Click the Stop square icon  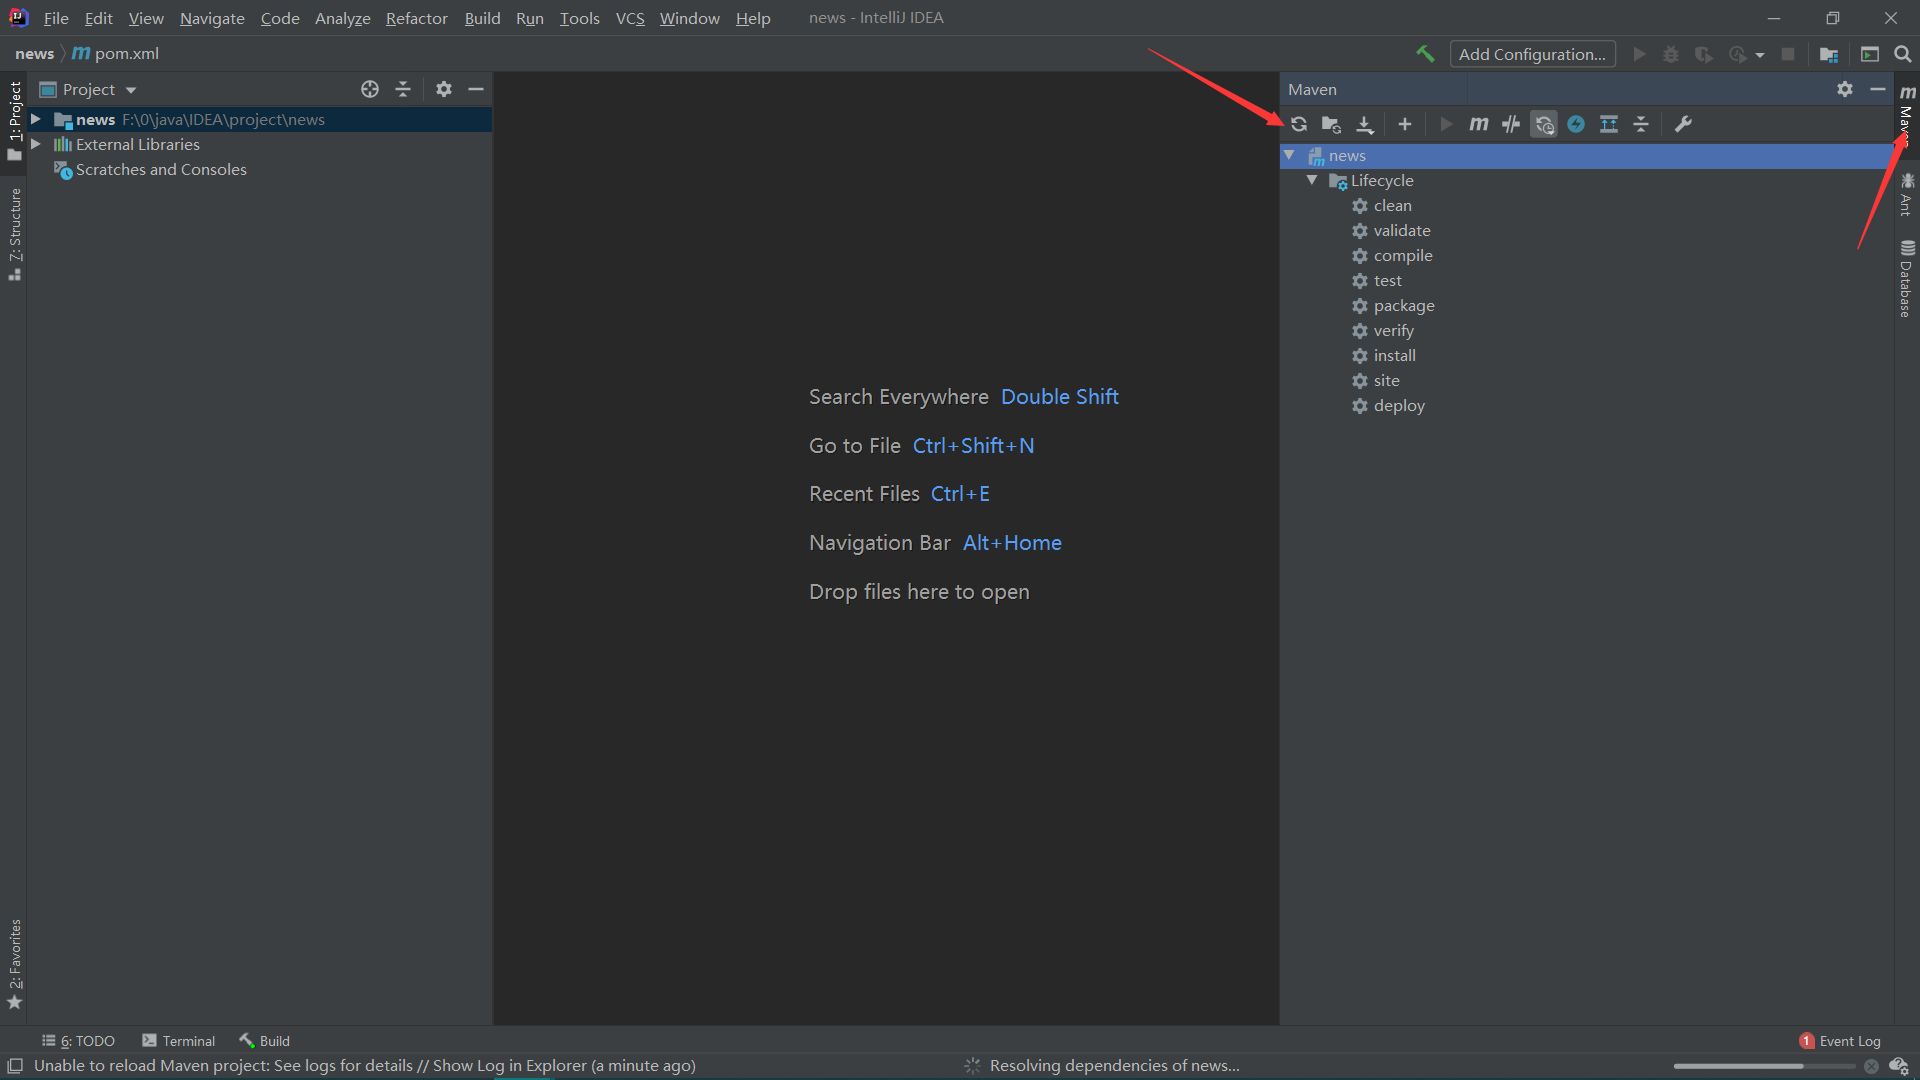click(1788, 54)
